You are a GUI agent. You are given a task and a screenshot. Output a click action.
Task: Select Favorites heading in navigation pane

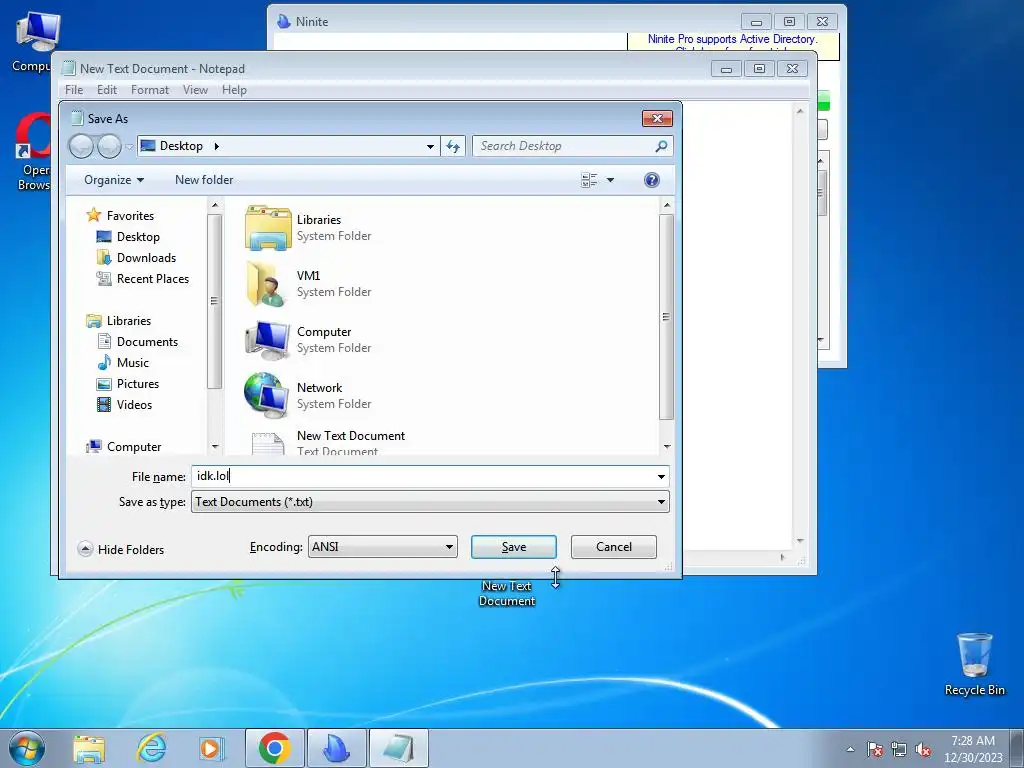tap(130, 216)
